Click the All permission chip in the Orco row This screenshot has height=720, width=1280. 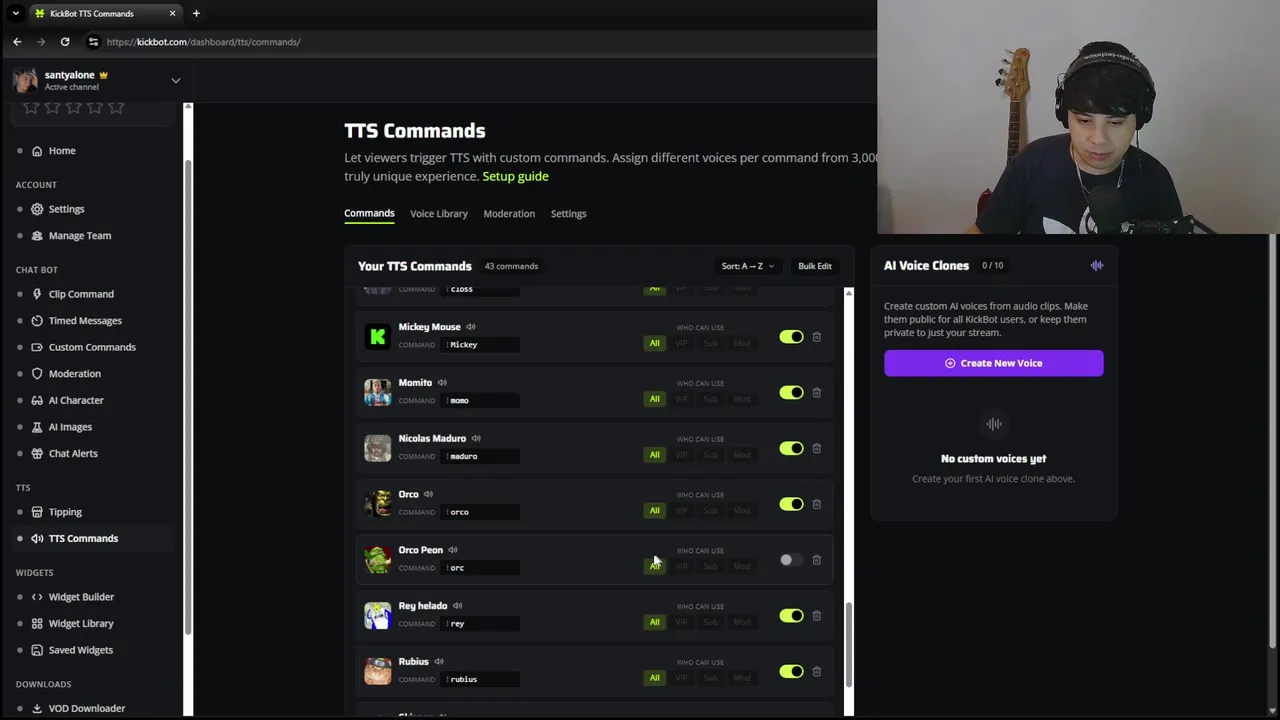tap(654, 511)
